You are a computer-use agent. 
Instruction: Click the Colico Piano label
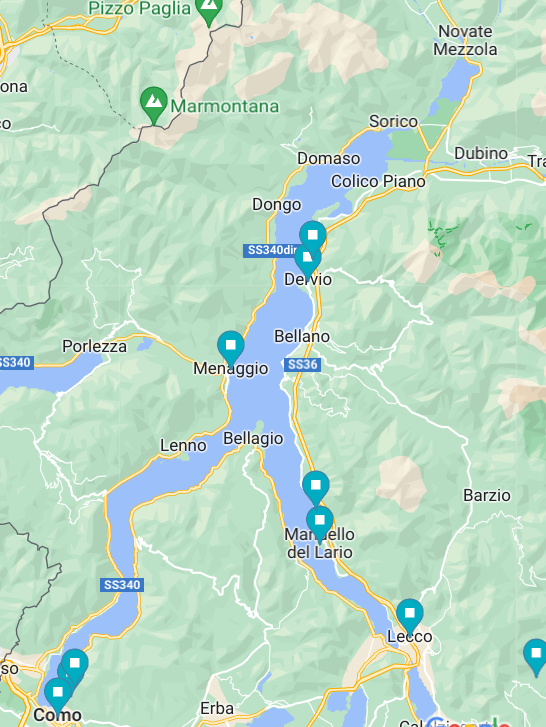click(x=378, y=181)
